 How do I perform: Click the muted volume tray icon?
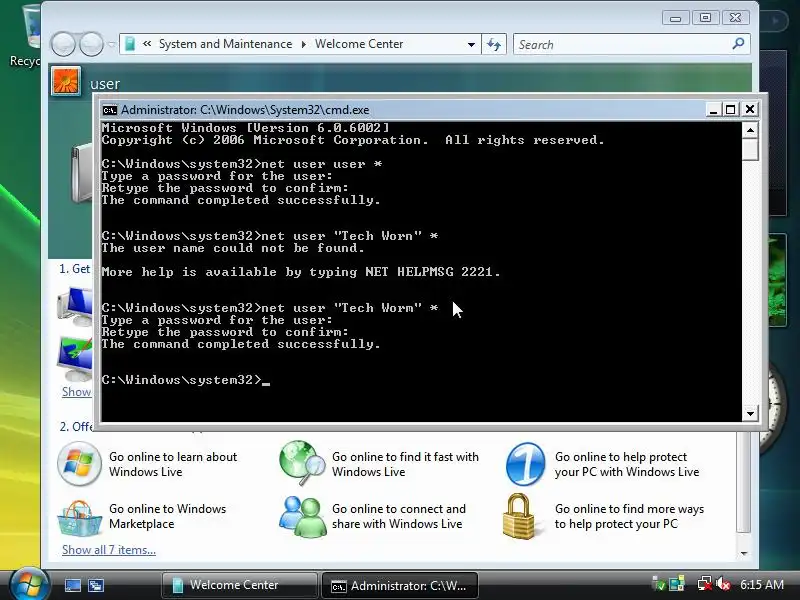coord(723,584)
